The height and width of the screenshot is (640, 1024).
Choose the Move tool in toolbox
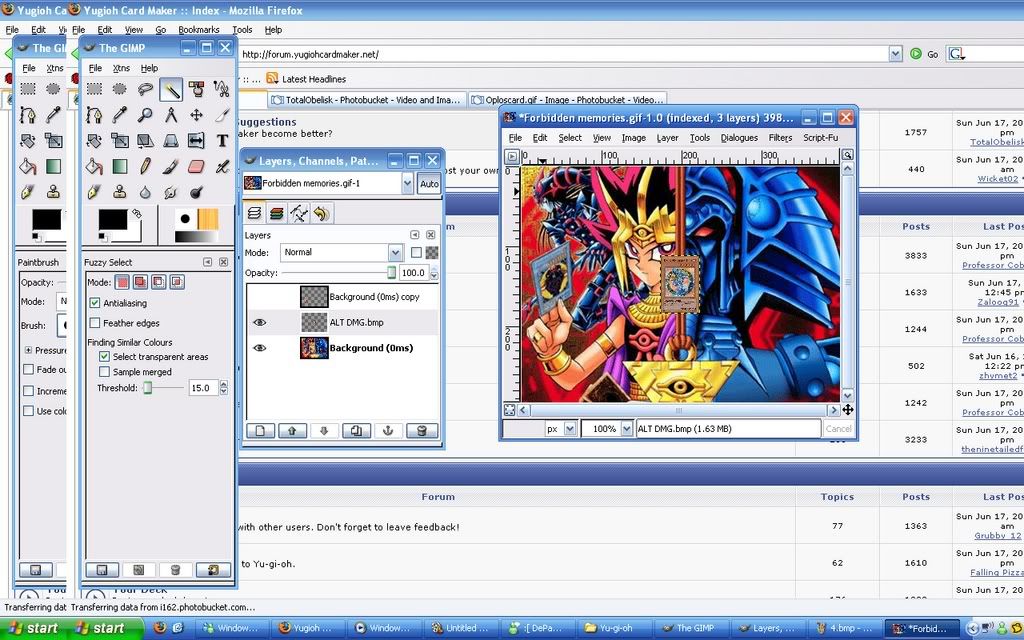196,115
